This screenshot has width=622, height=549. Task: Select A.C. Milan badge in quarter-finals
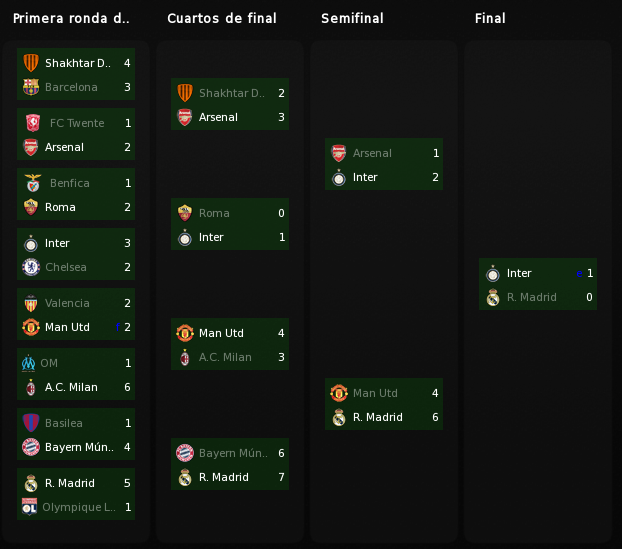[x=185, y=357]
